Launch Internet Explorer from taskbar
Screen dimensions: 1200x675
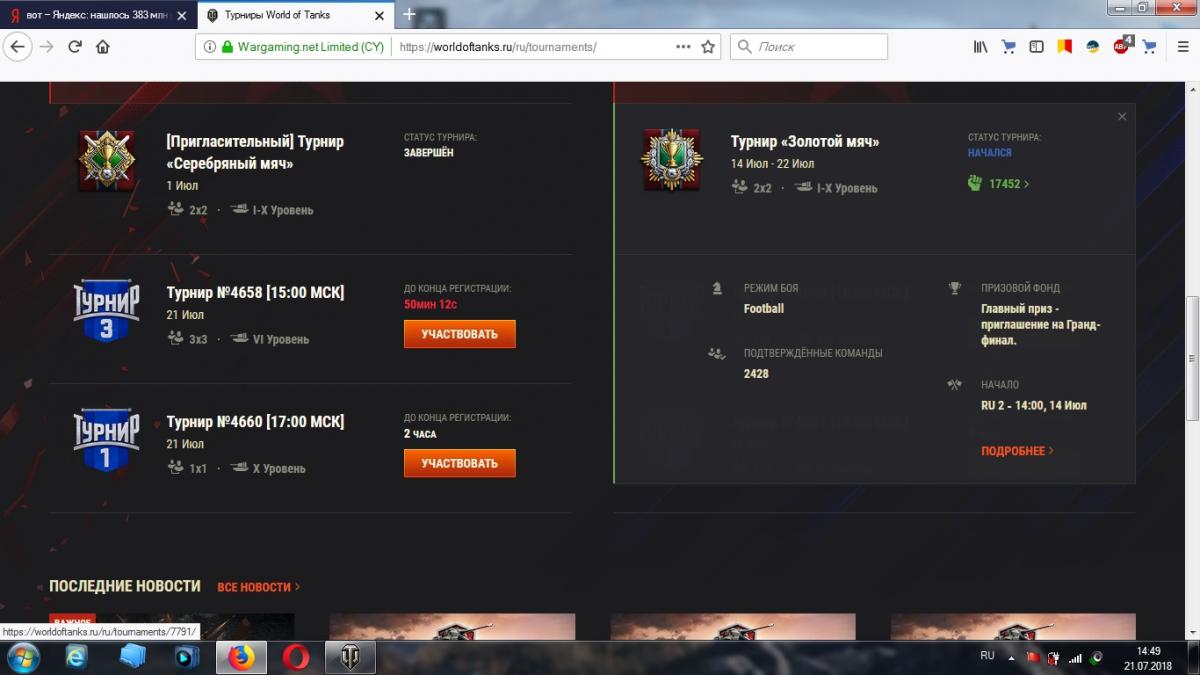pyautogui.click(x=77, y=657)
